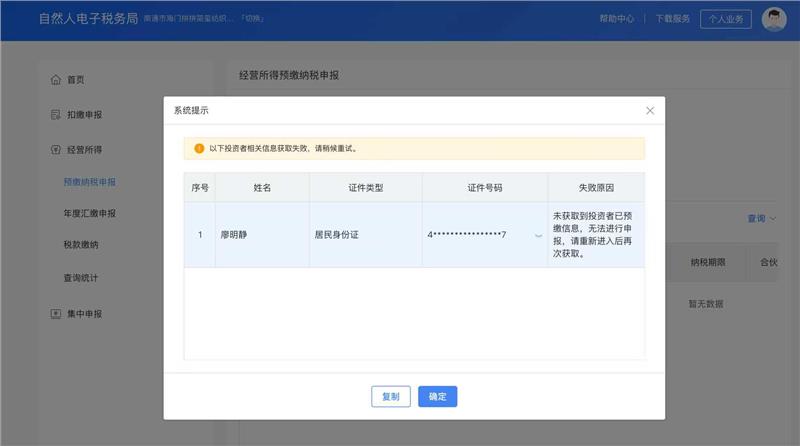Screen dimensions: 800x446
Task: Click the 扣缴申报 document icon
Action: pos(56,115)
